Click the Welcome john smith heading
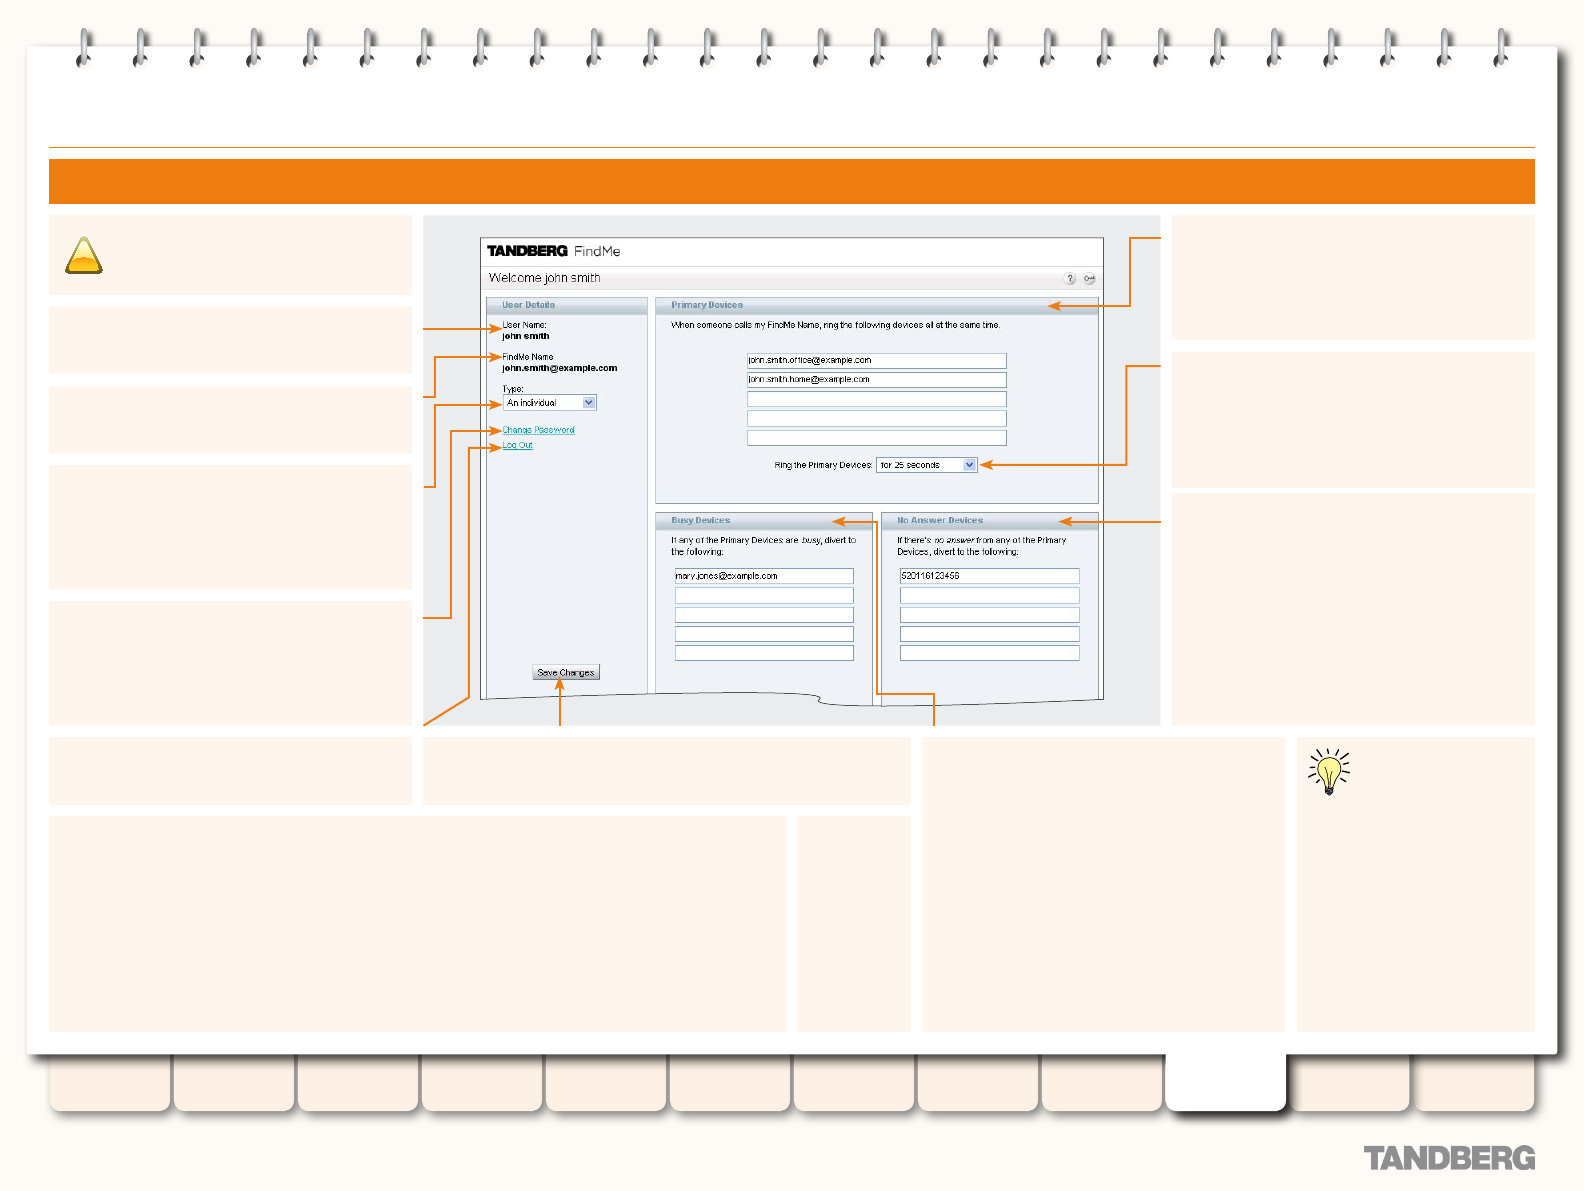The width and height of the screenshot is (1584, 1191). tap(545, 278)
